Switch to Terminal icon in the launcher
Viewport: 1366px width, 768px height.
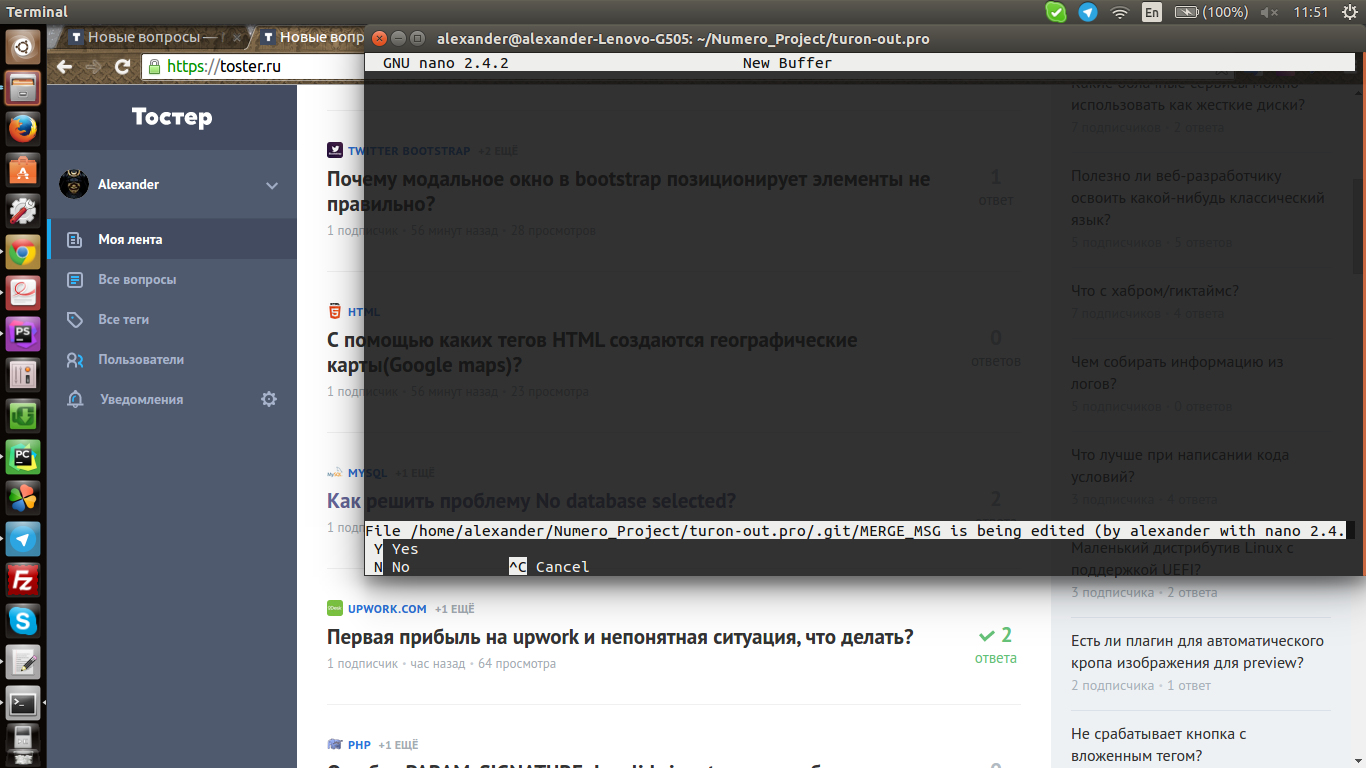point(23,703)
